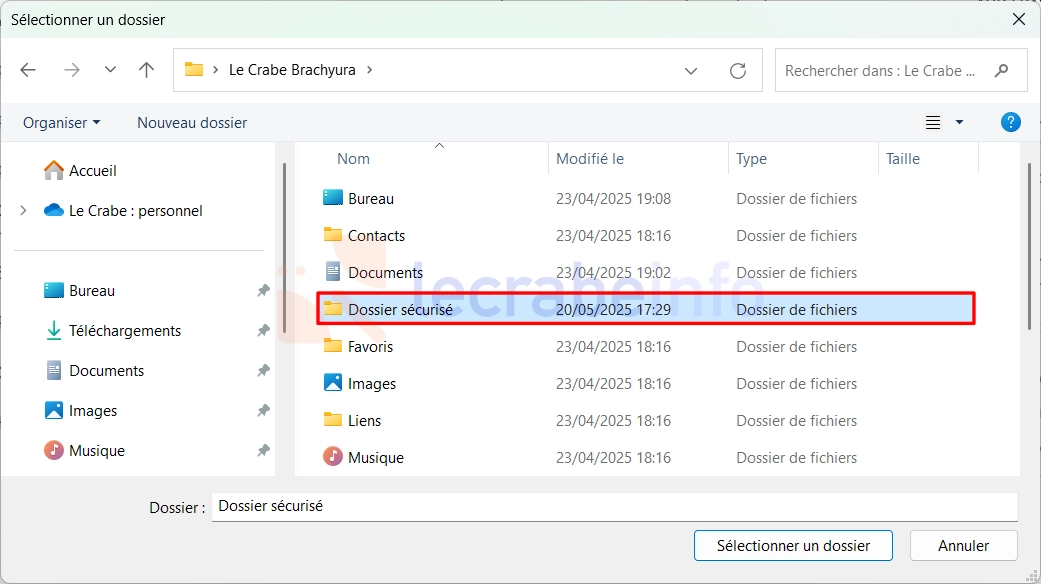This screenshot has width=1041, height=584.
Task: Unpin Bureau using its pin icon
Action: (x=264, y=291)
